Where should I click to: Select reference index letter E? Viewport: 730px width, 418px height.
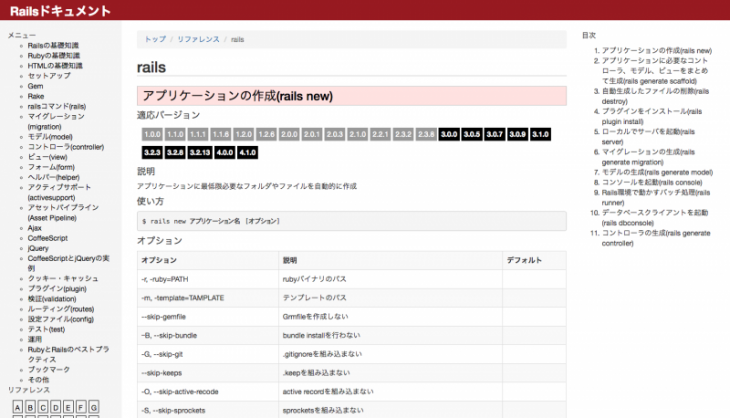[x=68, y=407]
